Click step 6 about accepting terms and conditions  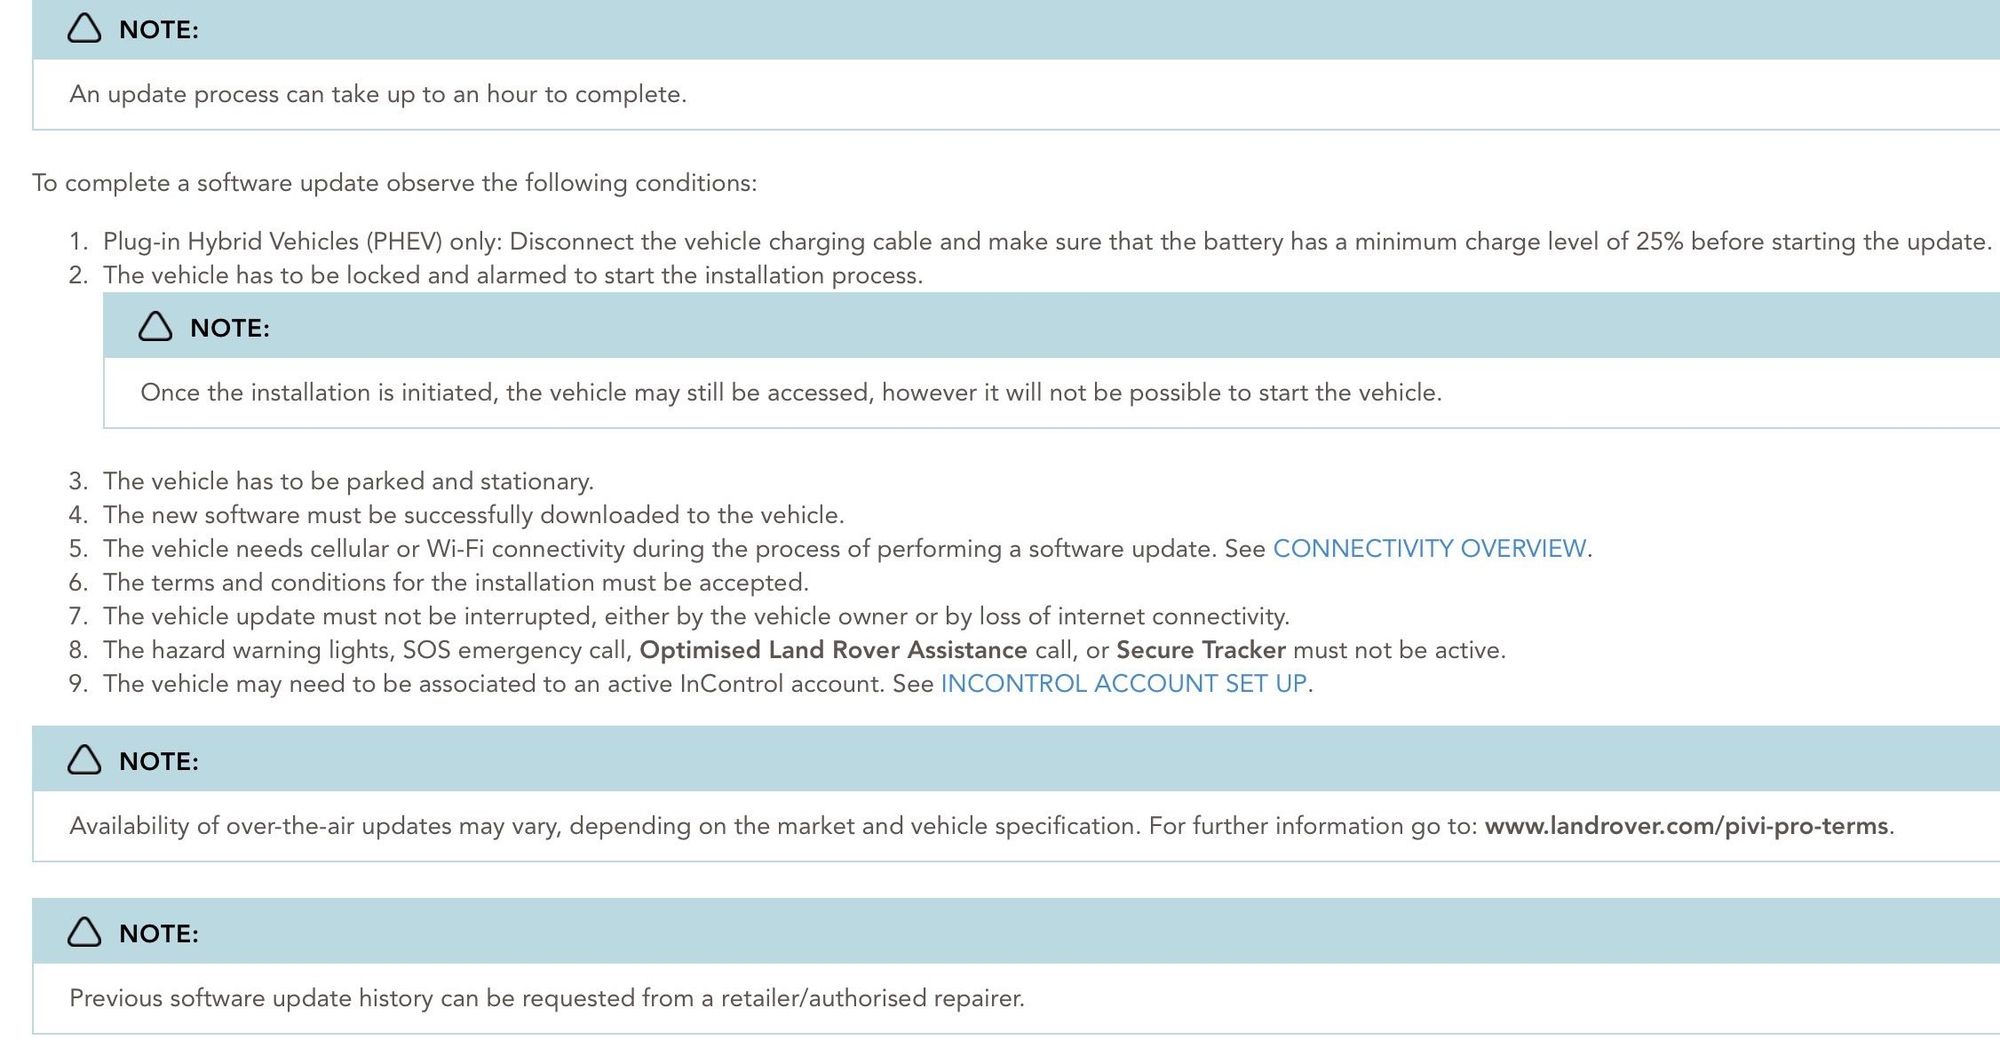coord(455,583)
